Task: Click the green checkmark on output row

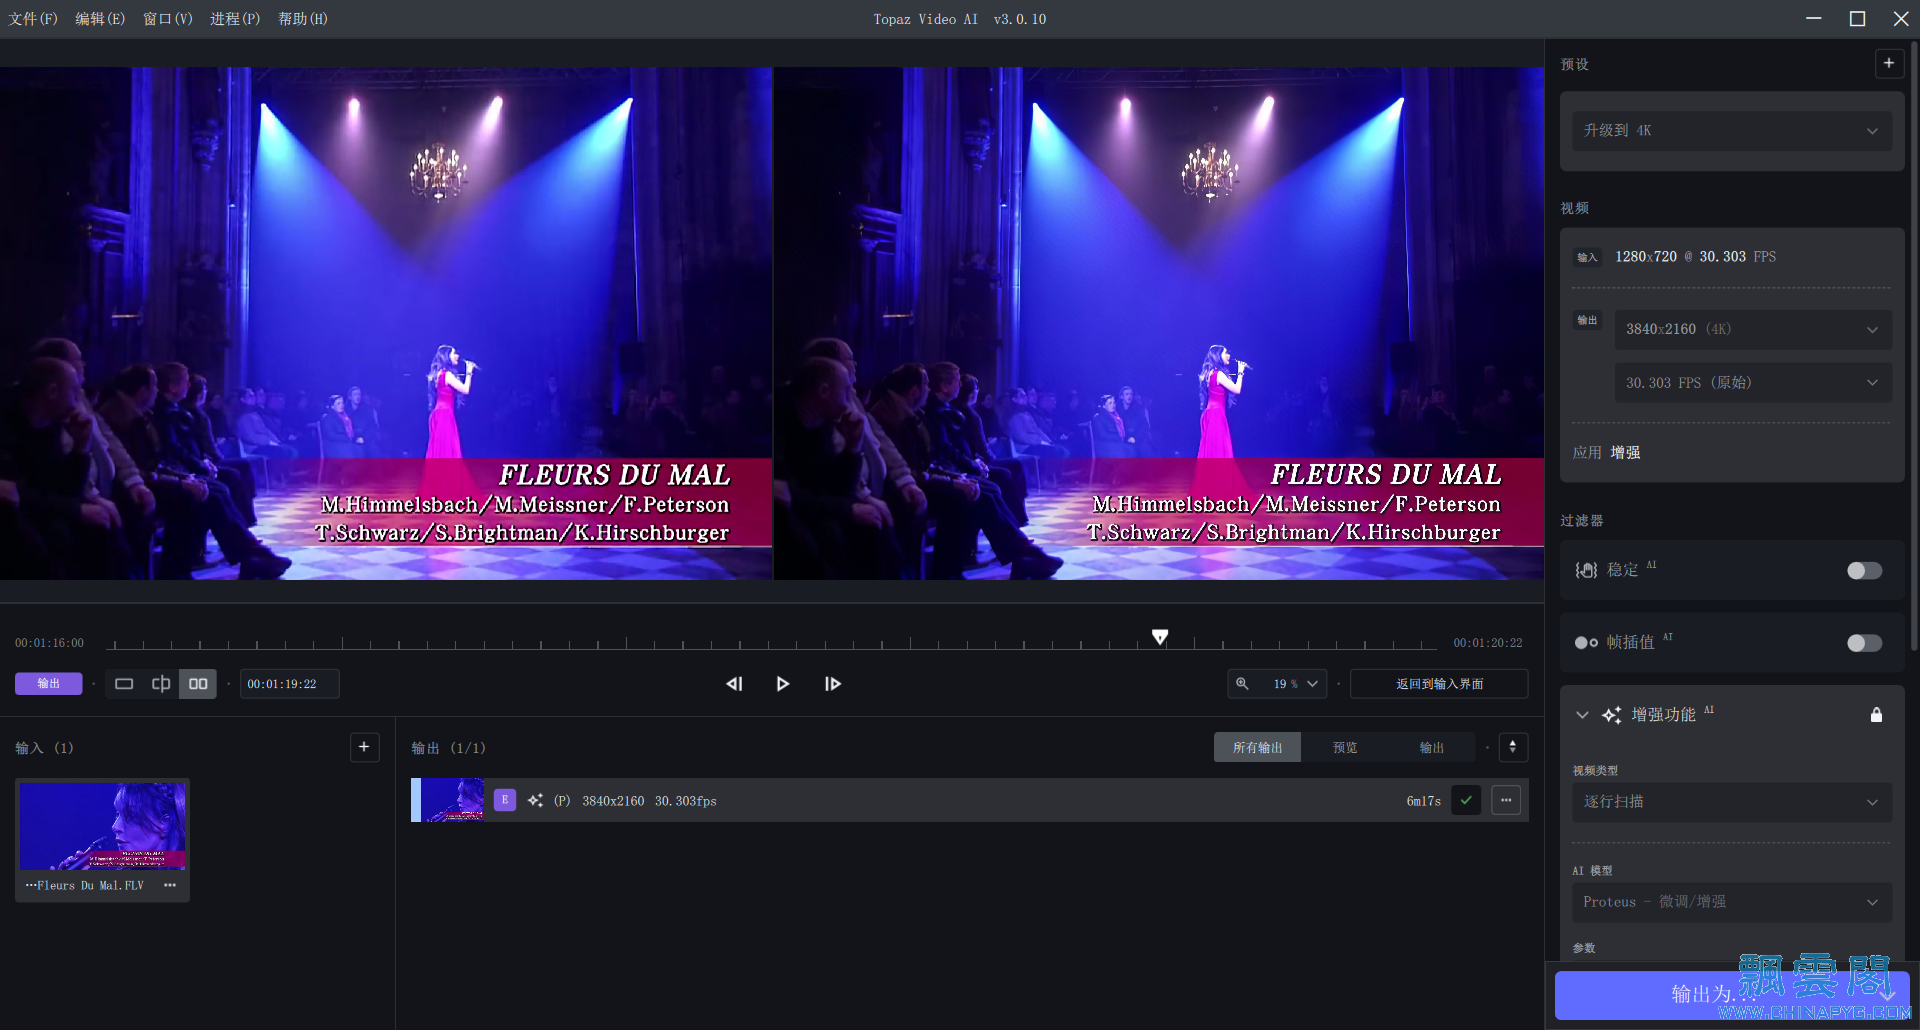Action: (x=1466, y=800)
